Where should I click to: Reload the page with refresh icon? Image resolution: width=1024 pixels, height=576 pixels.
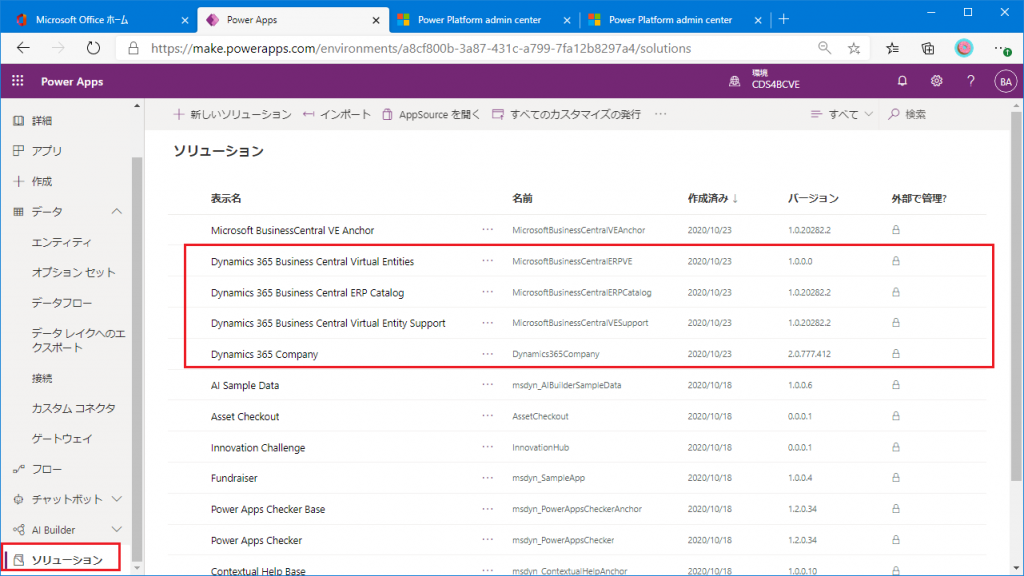pyautogui.click(x=93, y=48)
